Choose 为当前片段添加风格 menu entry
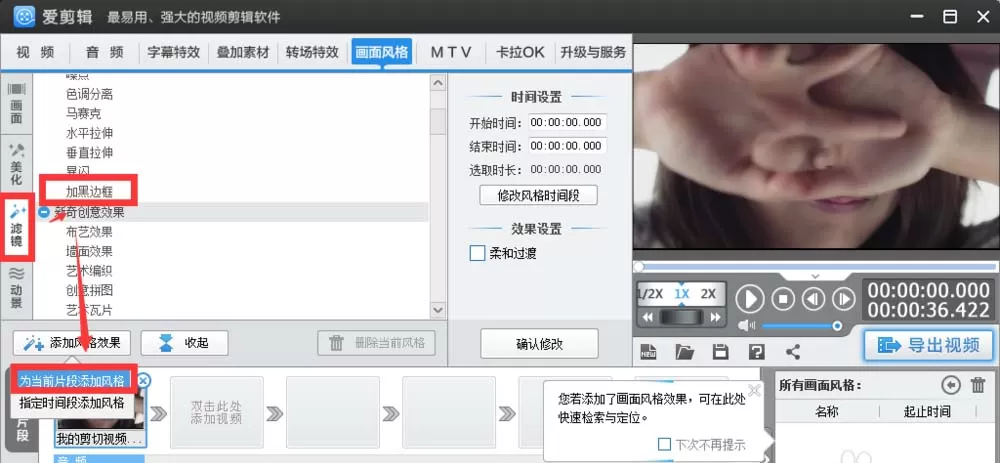Image resolution: width=1000 pixels, height=463 pixels. click(x=71, y=381)
